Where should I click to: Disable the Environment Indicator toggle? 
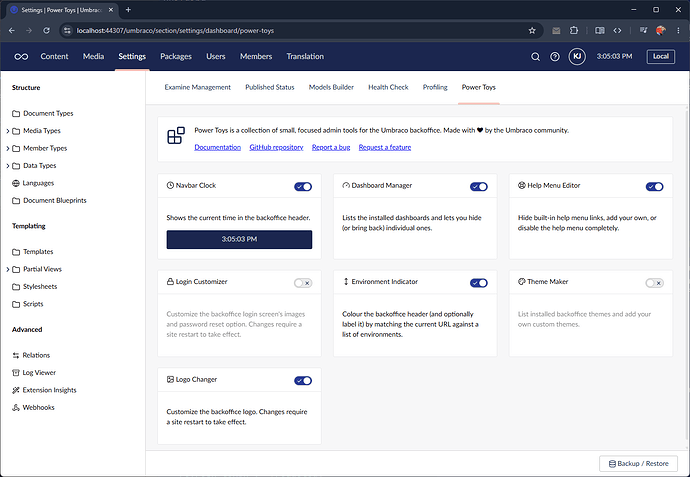tap(479, 283)
